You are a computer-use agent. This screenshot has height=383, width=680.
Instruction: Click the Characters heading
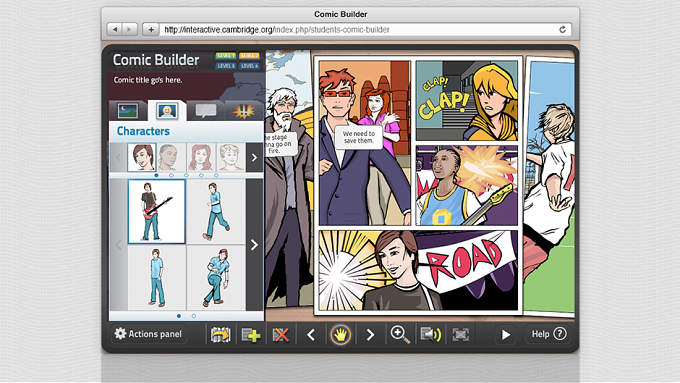tap(143, 131)
